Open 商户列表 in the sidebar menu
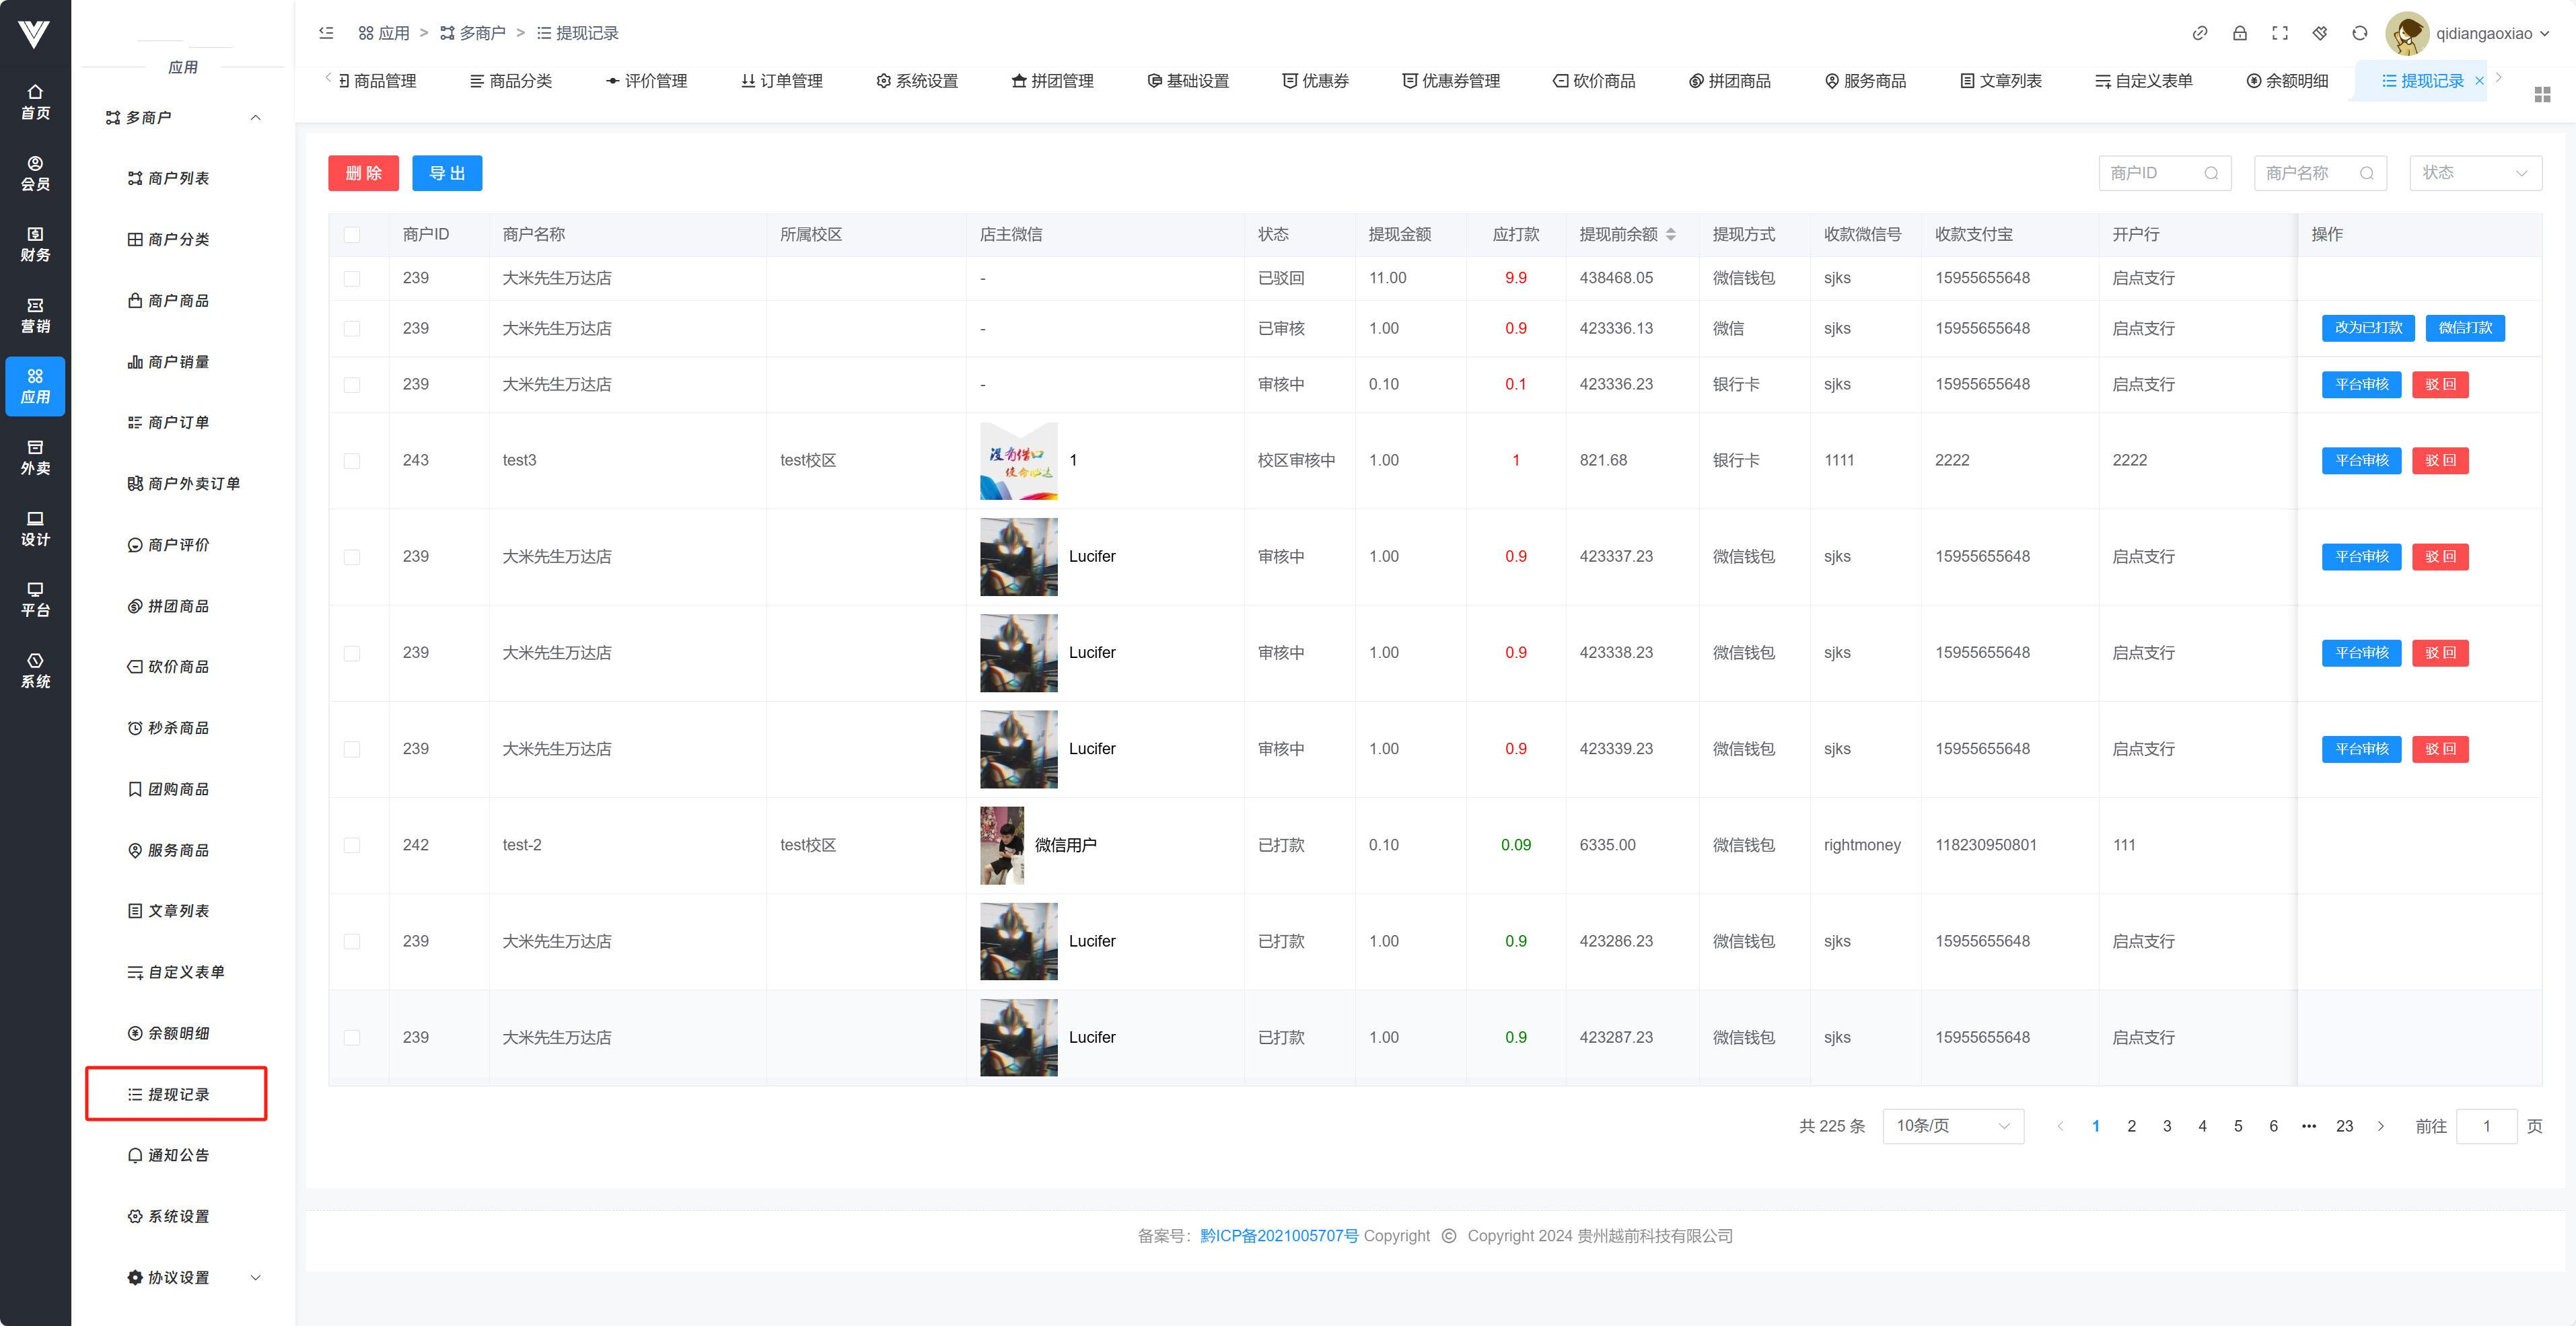 click(178, 178)
